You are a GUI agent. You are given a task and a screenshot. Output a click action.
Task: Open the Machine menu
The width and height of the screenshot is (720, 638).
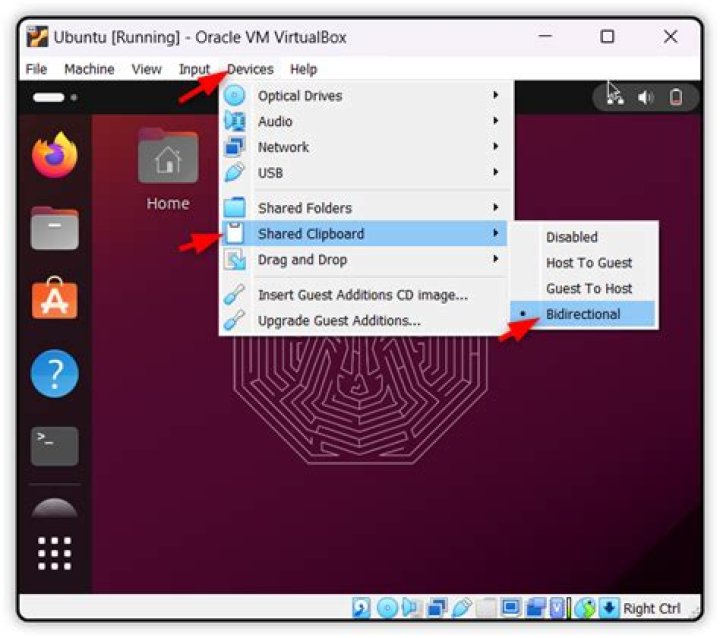89,69
